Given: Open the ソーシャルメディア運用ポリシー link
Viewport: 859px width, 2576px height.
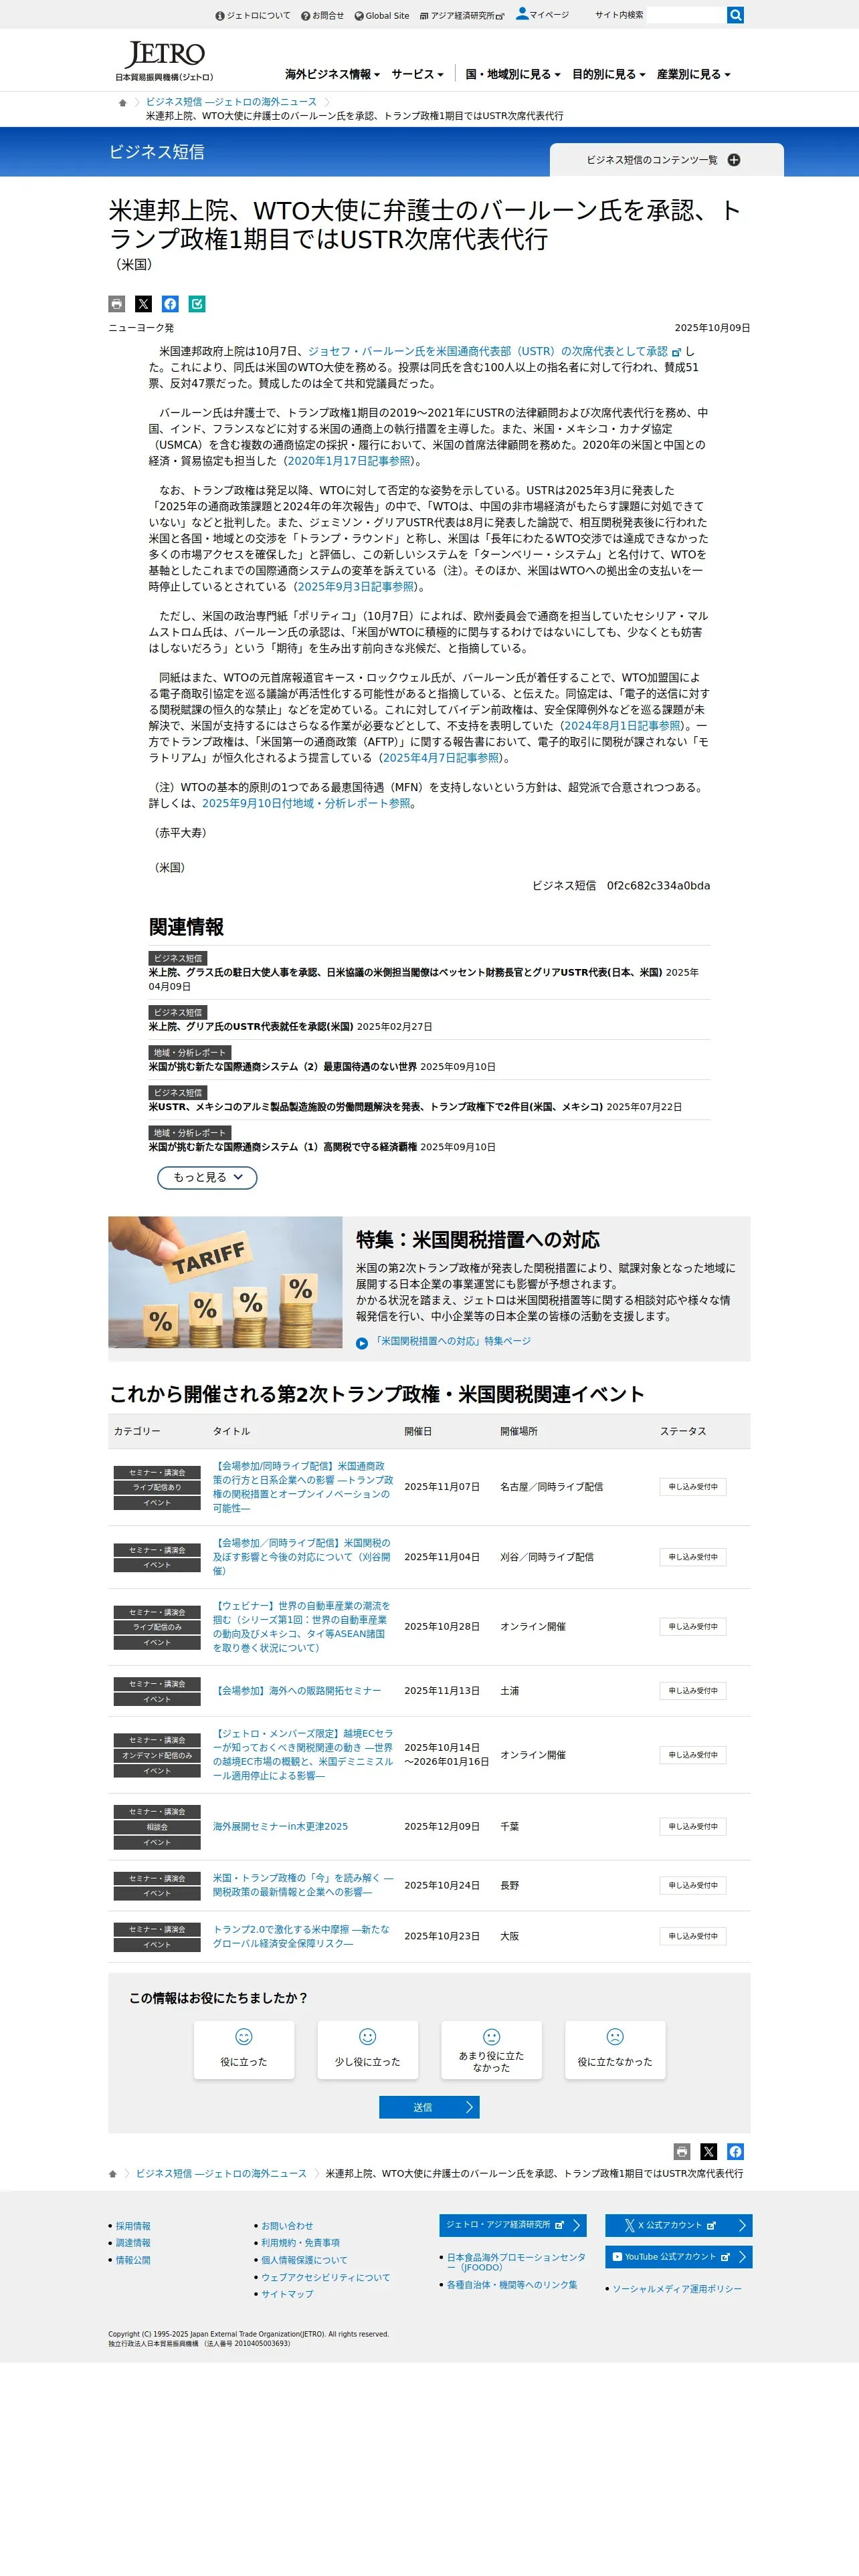Looking at the screenshot, I should click(x=677, y=2289).
